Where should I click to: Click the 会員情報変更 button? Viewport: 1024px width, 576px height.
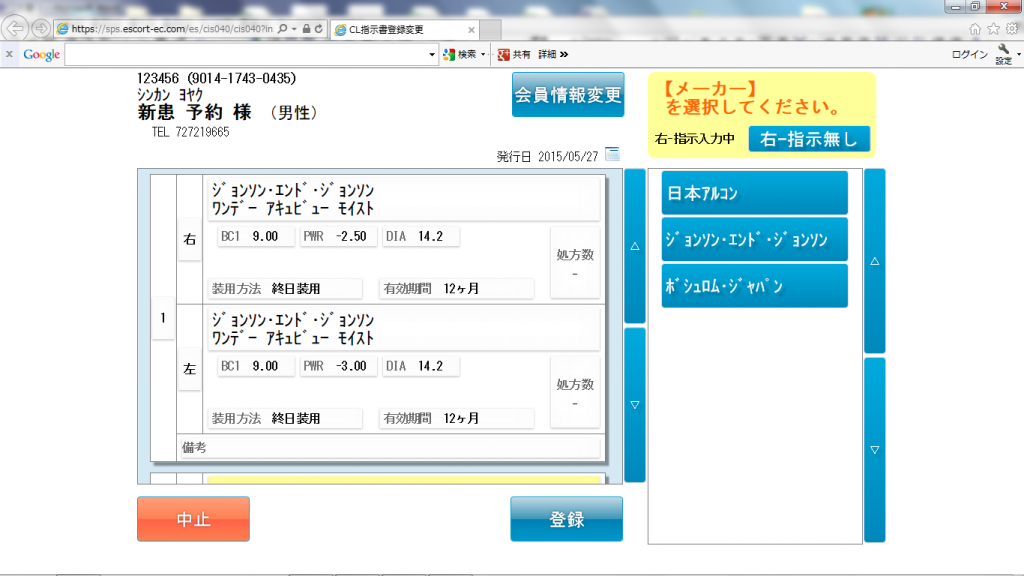coord(568,95)
